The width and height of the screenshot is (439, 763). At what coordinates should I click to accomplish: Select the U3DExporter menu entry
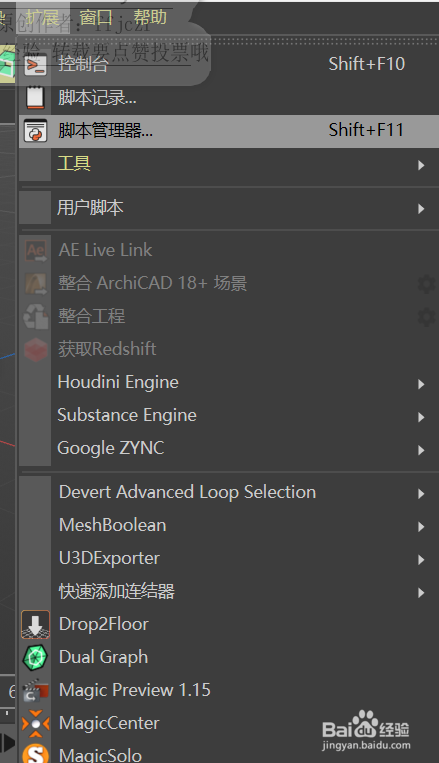(229, 558)
